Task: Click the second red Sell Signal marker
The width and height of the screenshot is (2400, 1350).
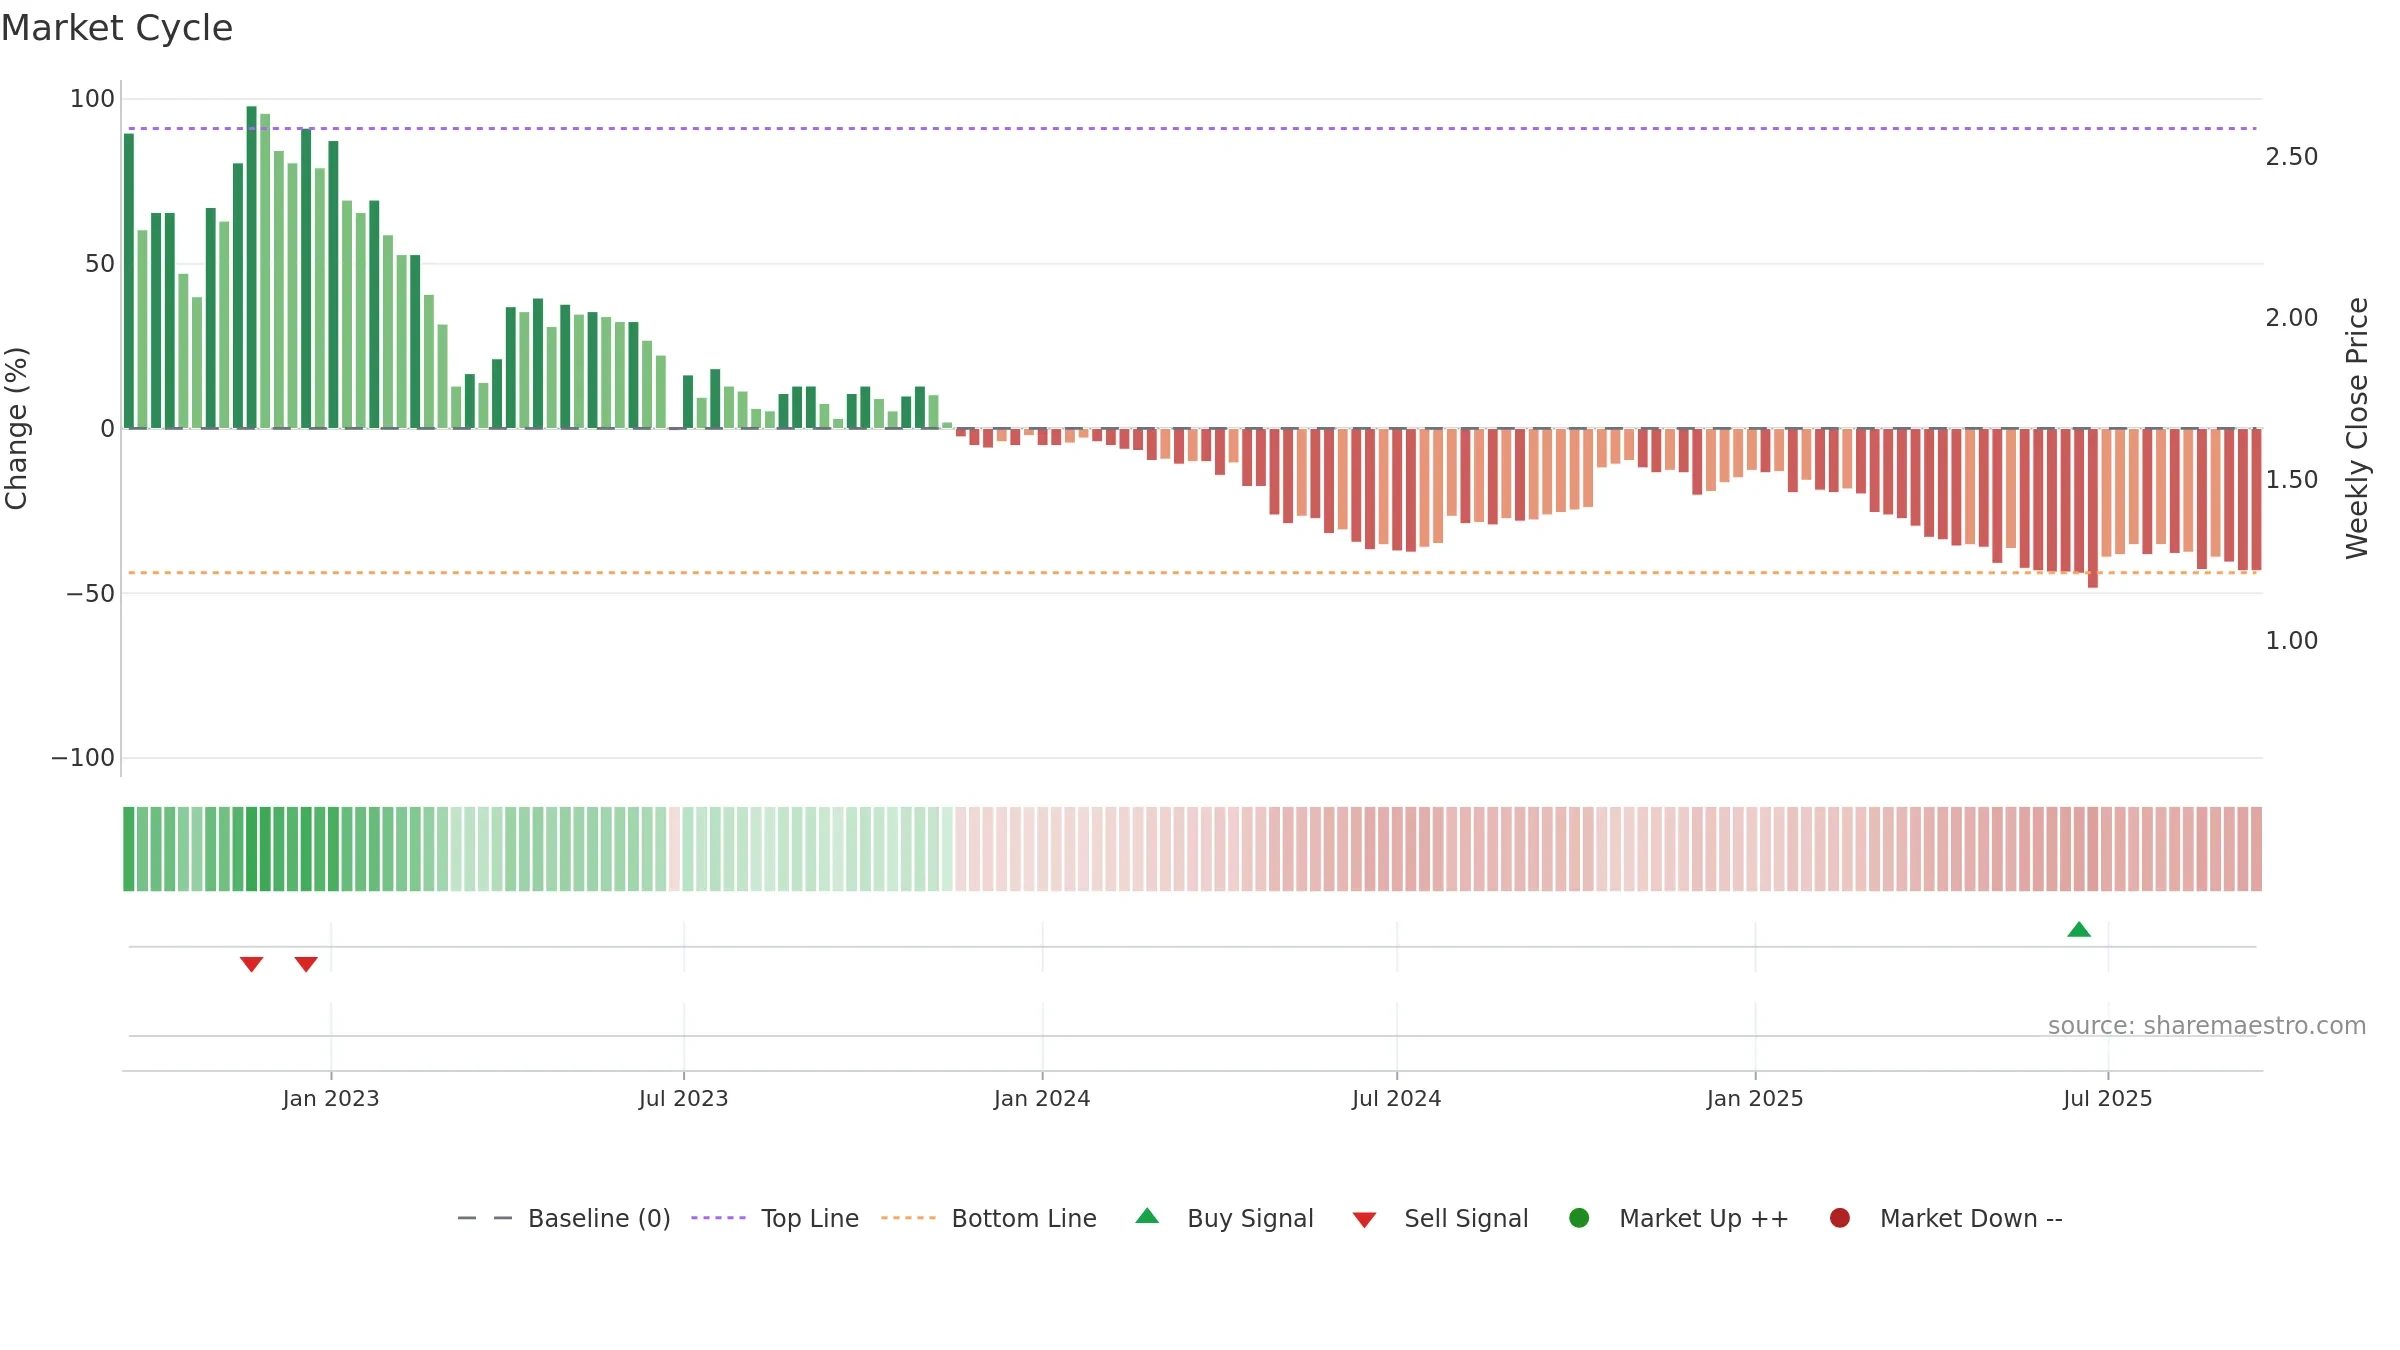Action: pos(306,964)
